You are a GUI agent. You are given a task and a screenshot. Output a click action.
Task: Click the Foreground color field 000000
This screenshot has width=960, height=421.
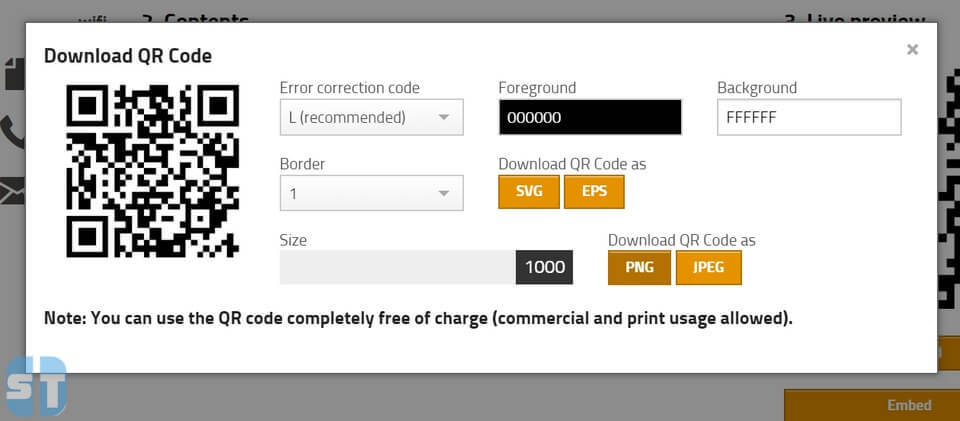590,117
